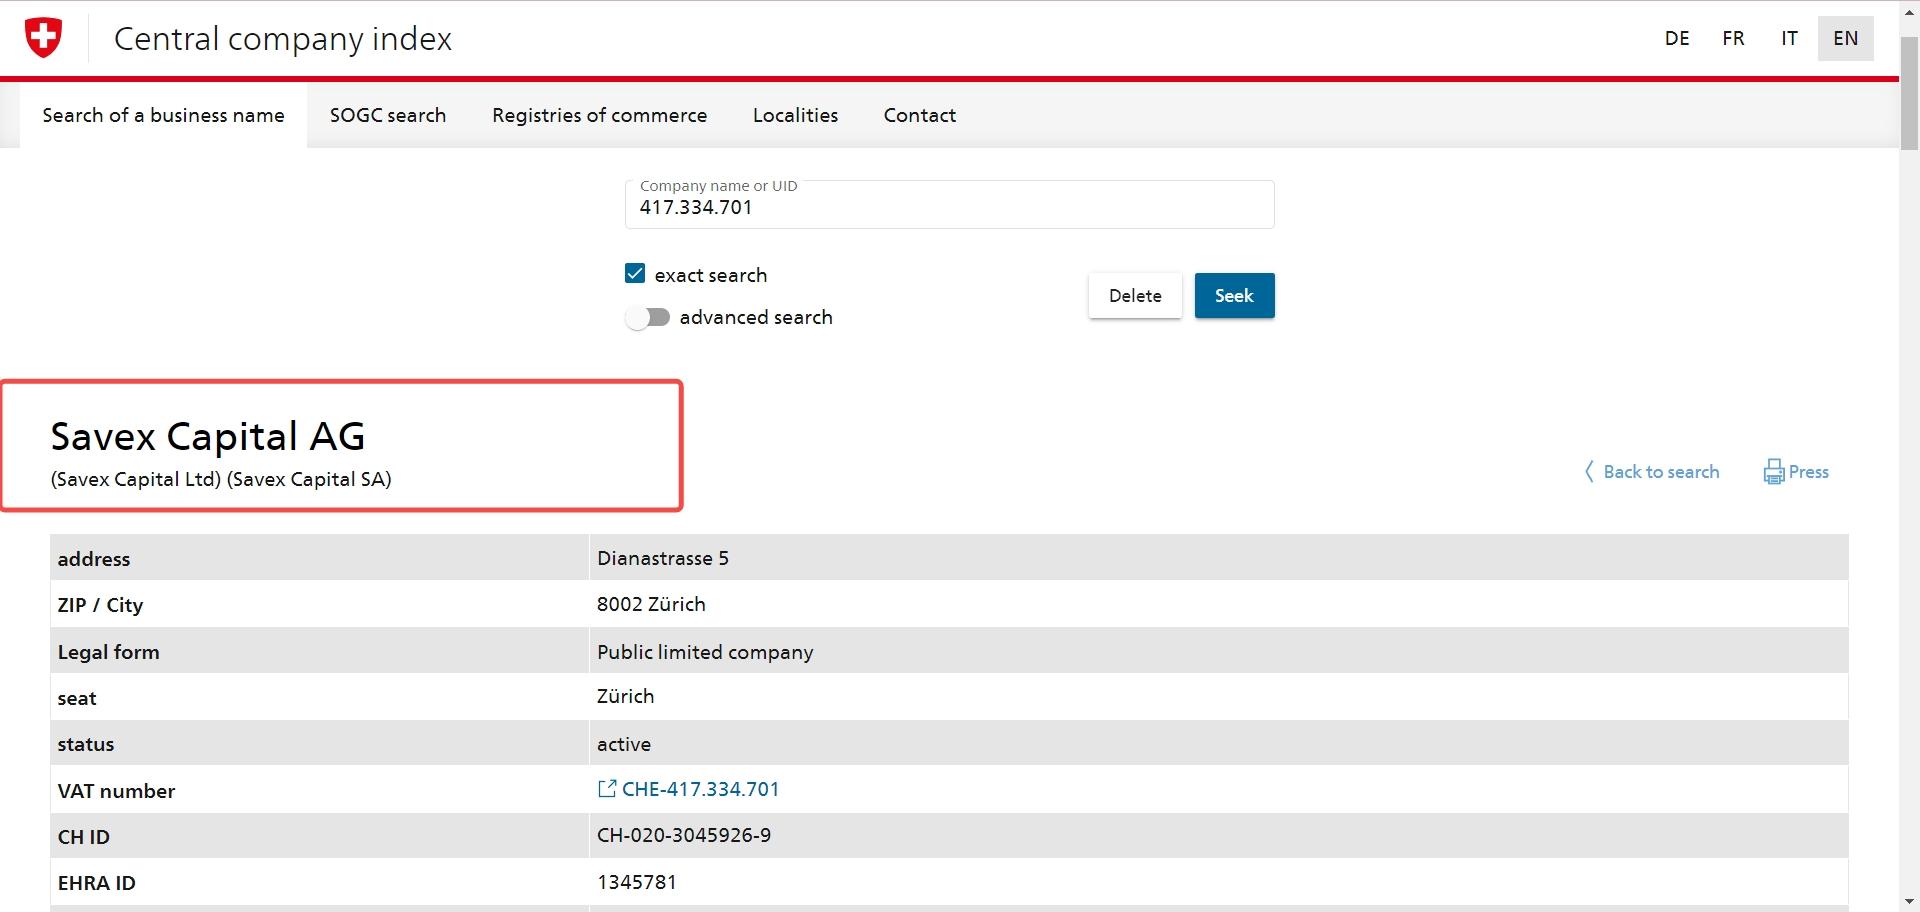The image size is (1920, 912).
Task: Click the back chevron before Back to search
Action: [x=1589, y=472]
